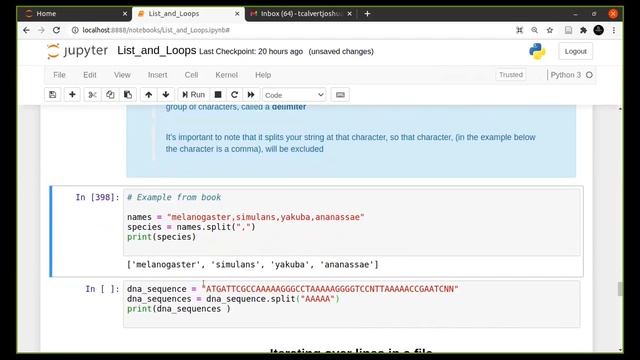This screenshot has width=640, height=360.
Task: Run the selected cell
Action: [193, 95]
